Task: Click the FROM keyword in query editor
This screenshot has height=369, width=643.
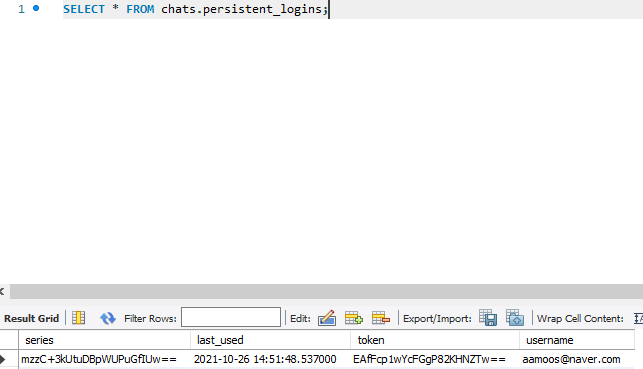Action: click(140, 9)
